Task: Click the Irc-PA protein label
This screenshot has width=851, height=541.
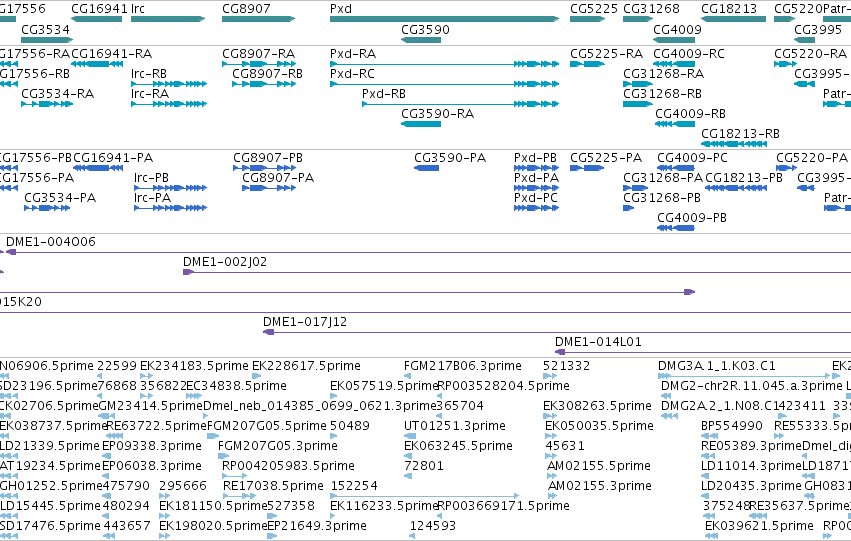Action: click(x=153, y=198)
